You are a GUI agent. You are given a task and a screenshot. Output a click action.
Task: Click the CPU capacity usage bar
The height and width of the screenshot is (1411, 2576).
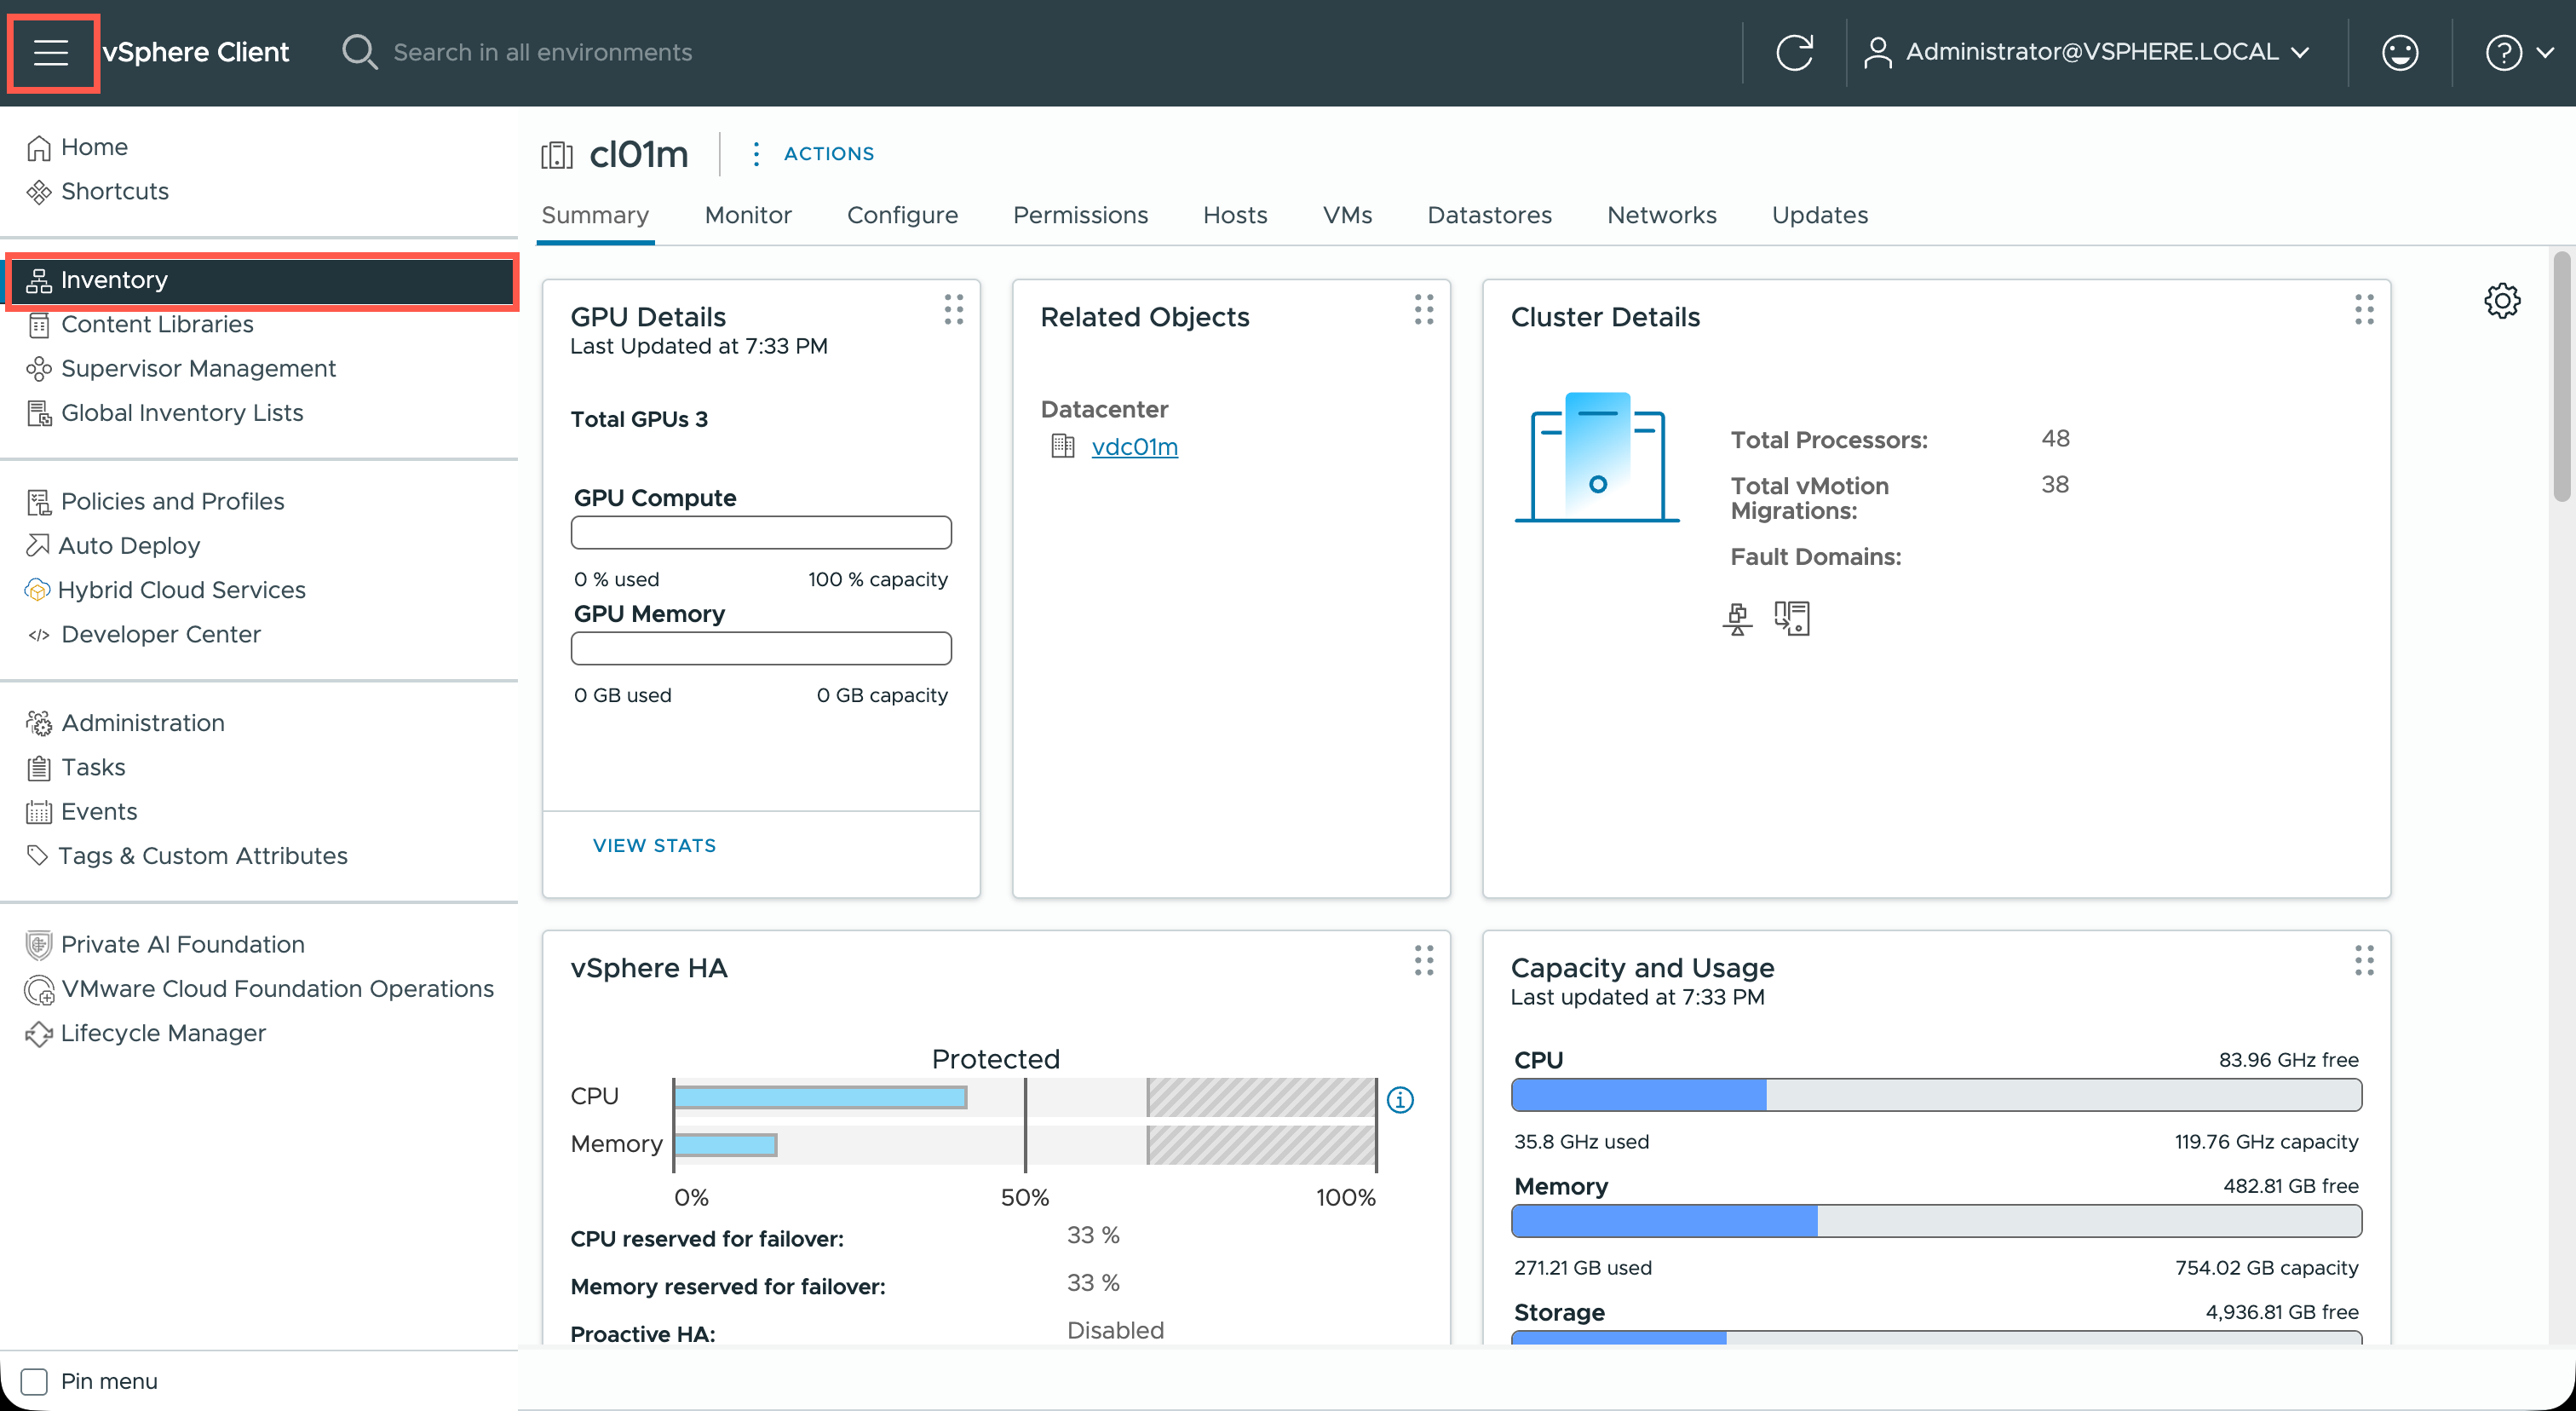[x=1935, y=1095]
